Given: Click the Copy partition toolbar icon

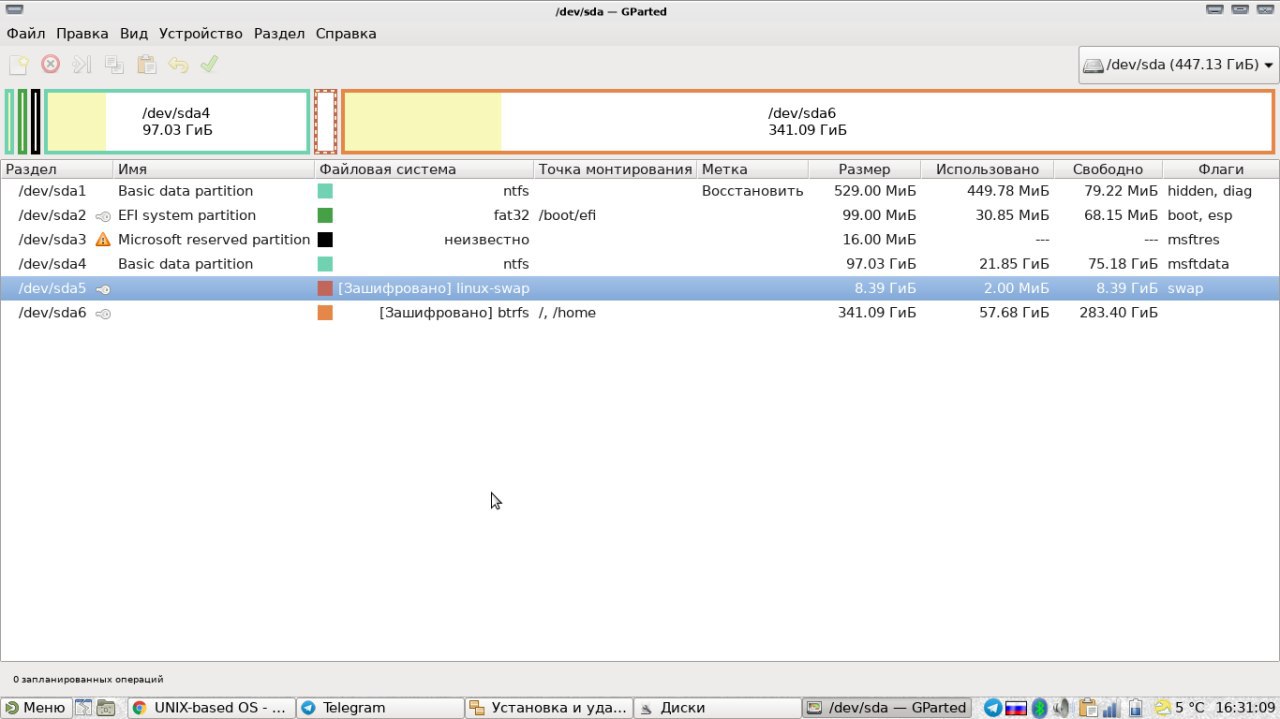Looking at the screenshot, I should coord(114,65).
